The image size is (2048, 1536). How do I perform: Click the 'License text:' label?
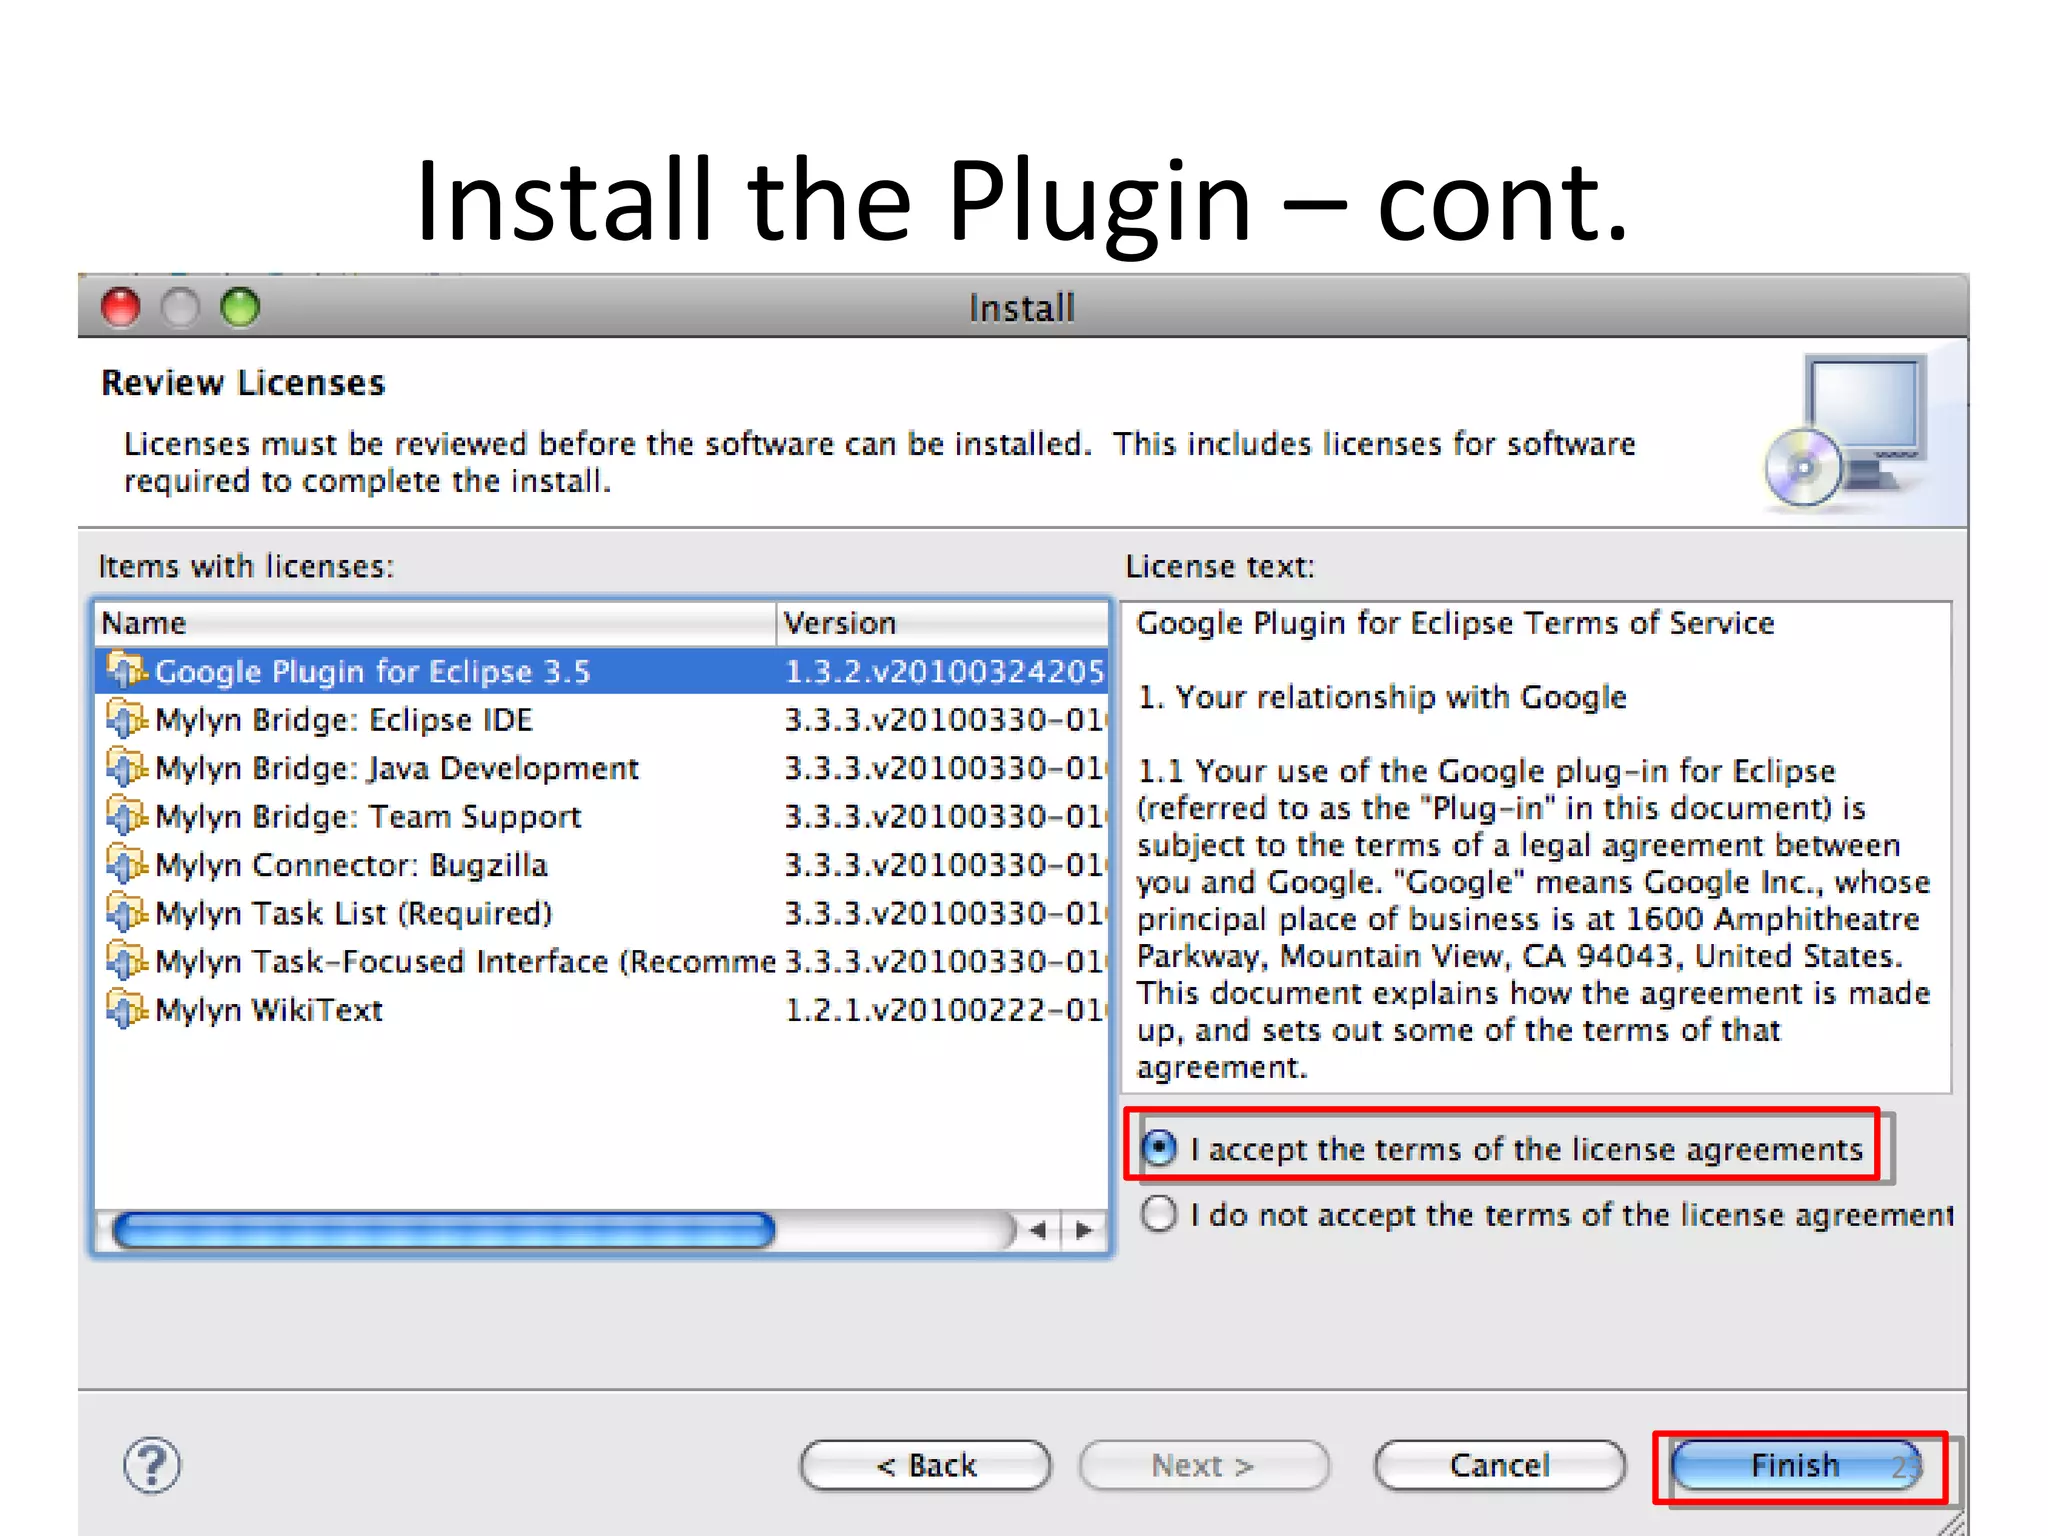click(1220, 566)
